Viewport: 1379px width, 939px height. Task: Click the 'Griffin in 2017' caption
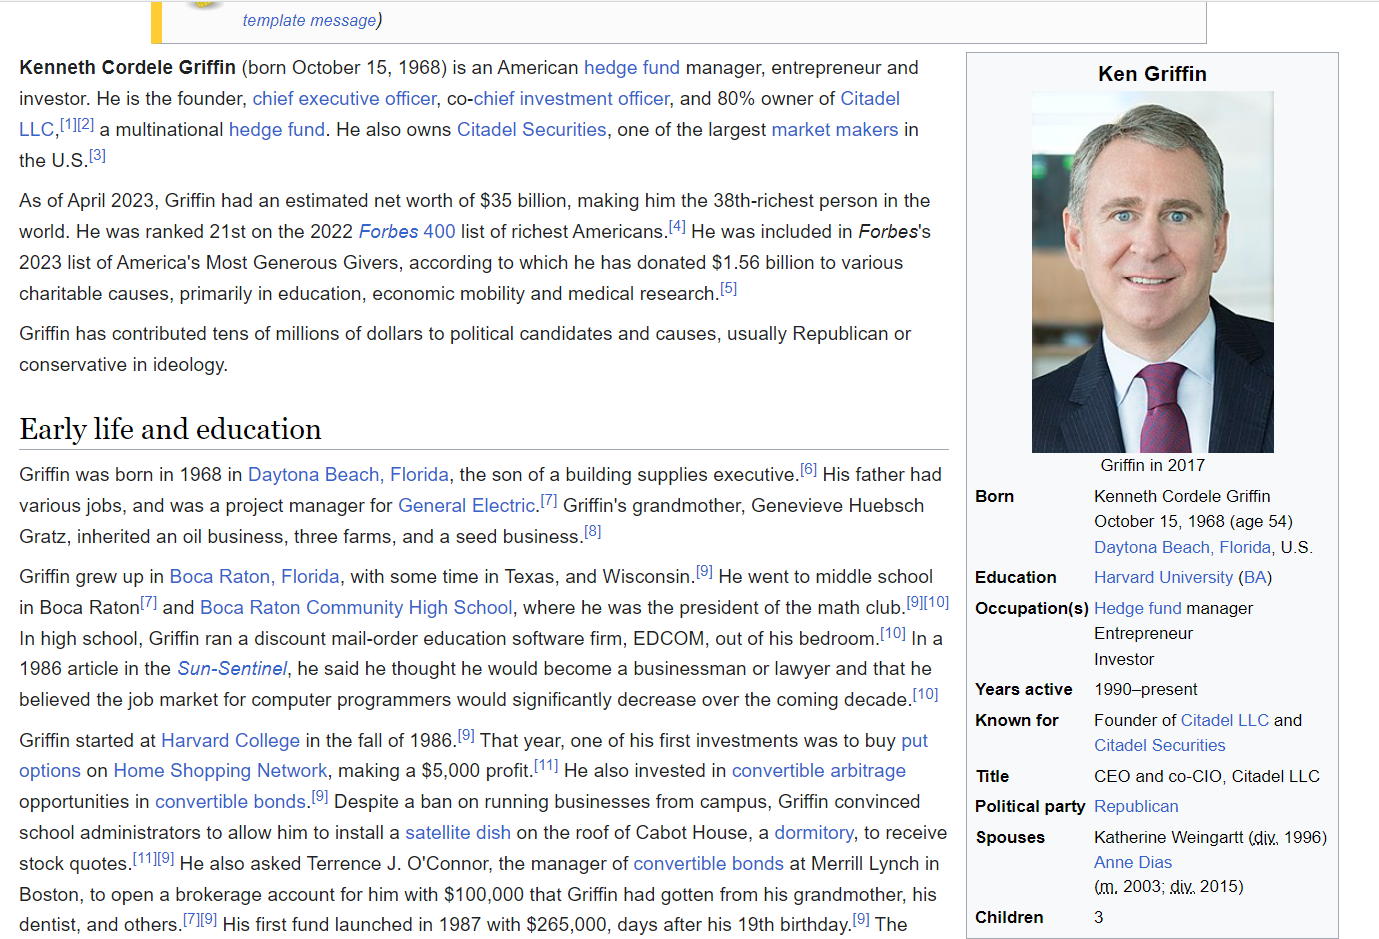[x=1152, y=466]
